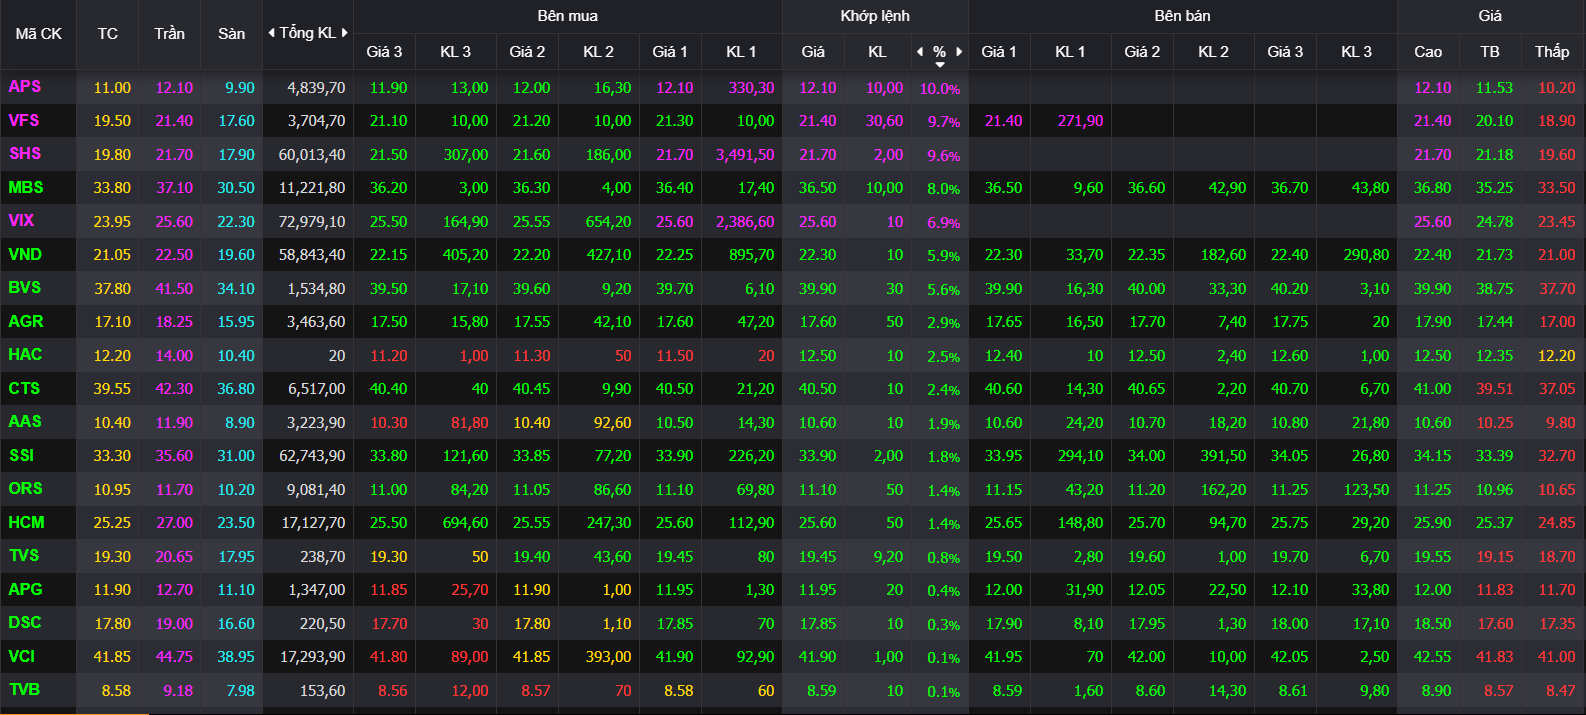Open the CTS stock symbol
The image size is (1586, 715).
[x=24, y=388]
